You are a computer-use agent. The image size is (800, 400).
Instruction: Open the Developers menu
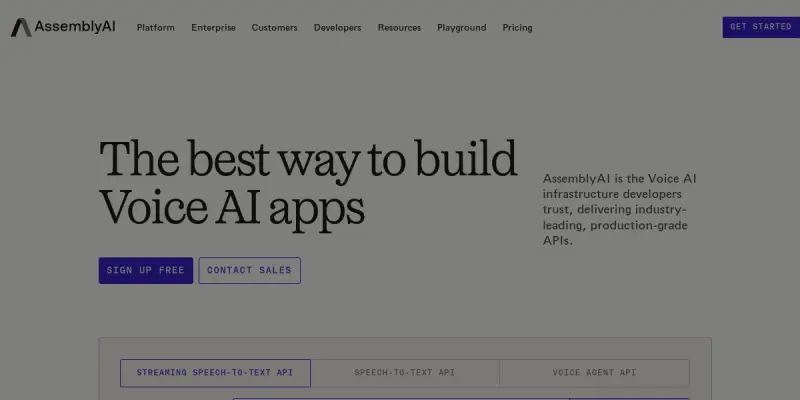(x=337, y=28)
